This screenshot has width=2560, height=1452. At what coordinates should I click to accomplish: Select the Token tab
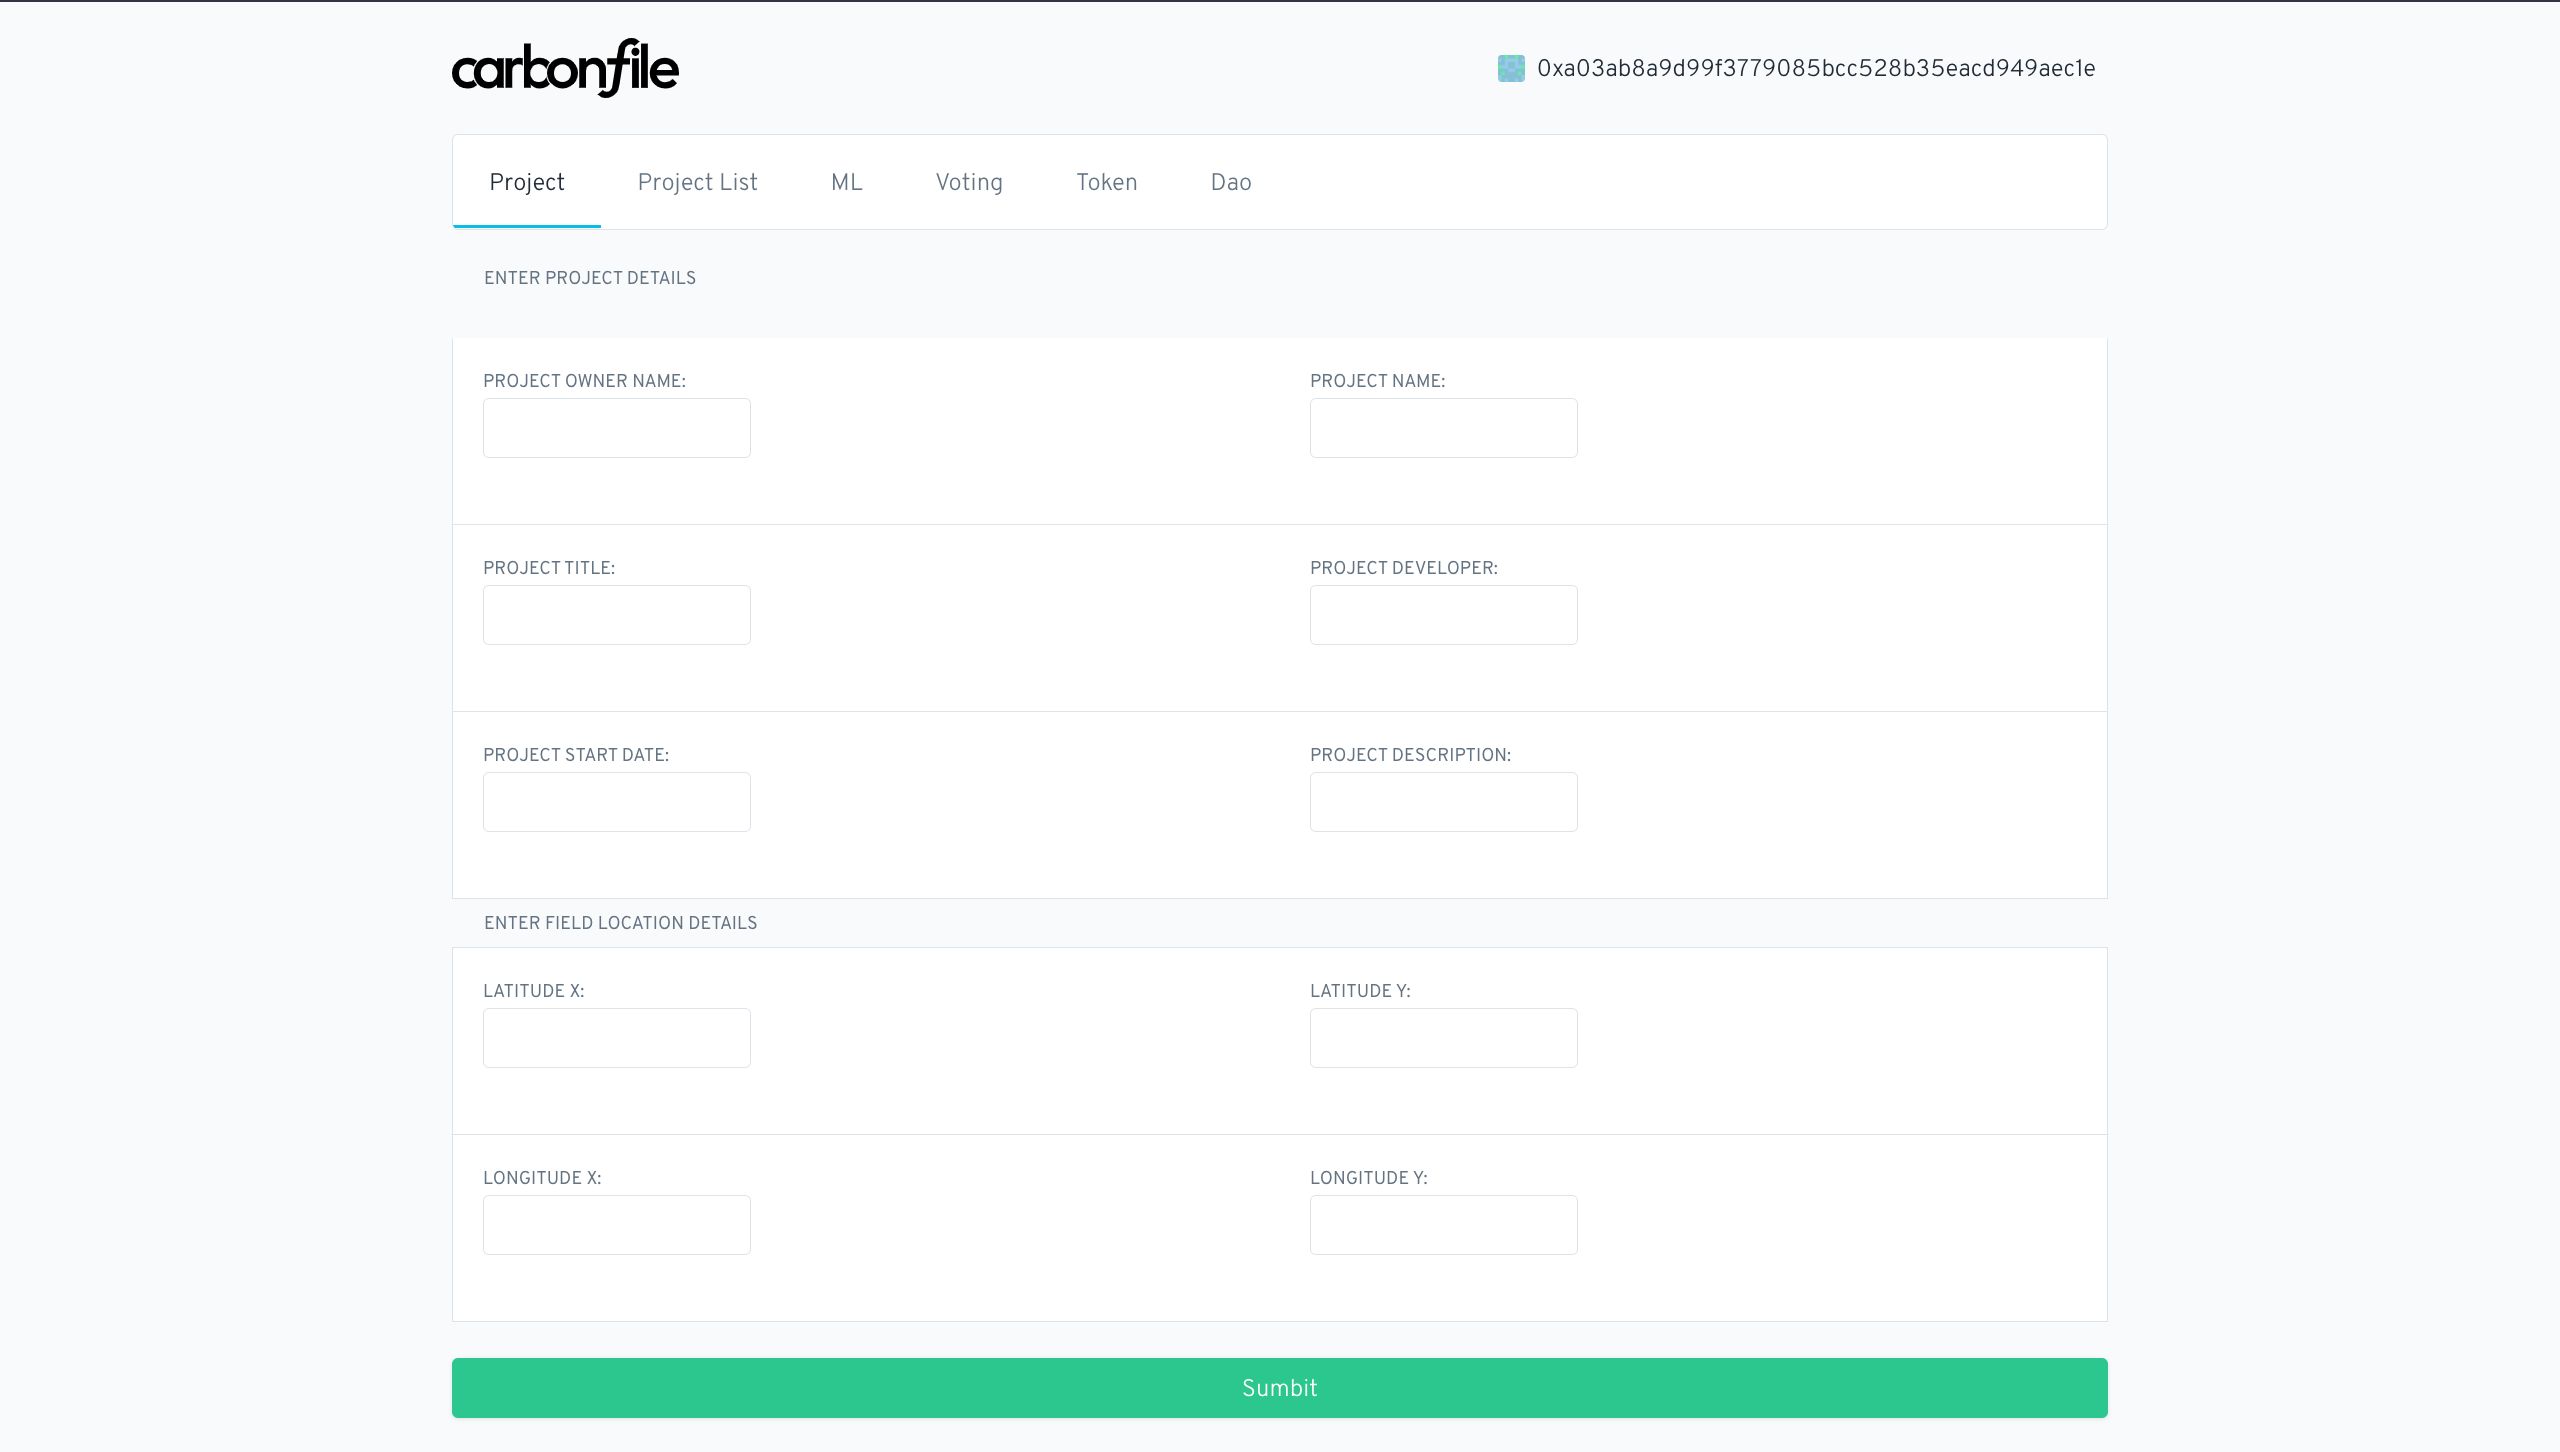point(1107,182)
